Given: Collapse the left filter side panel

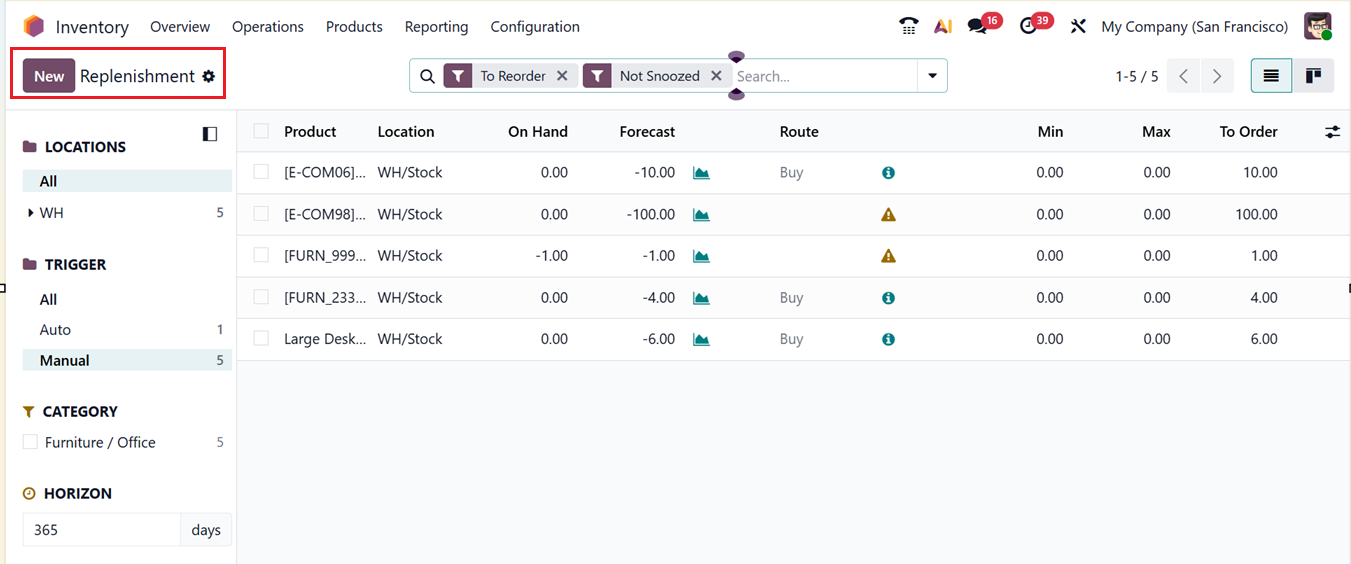Looking at the screenshot, I should pyautogui.click(x=210, y=134).
